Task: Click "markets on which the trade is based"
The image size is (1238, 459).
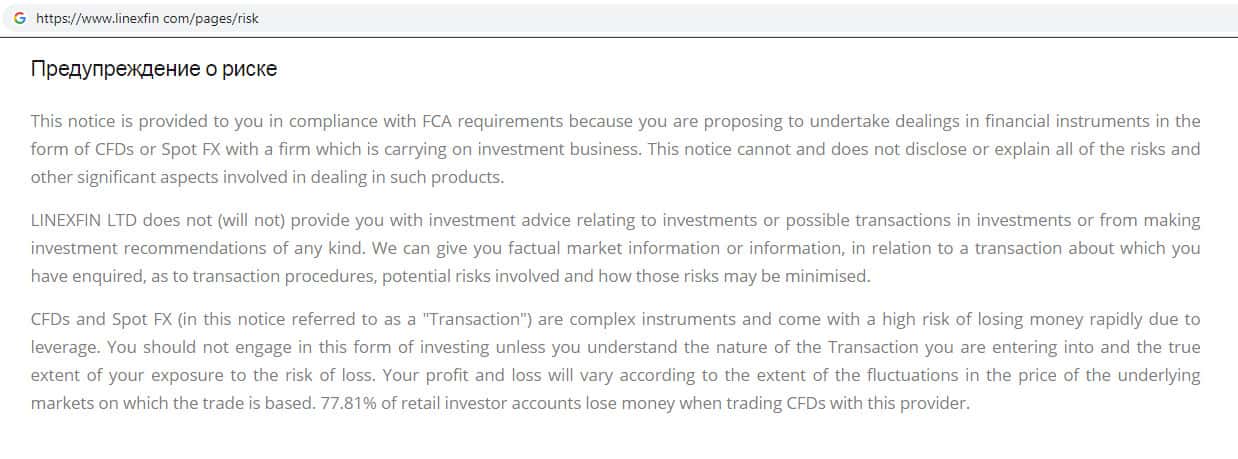Action: click(x=170, y=404)
